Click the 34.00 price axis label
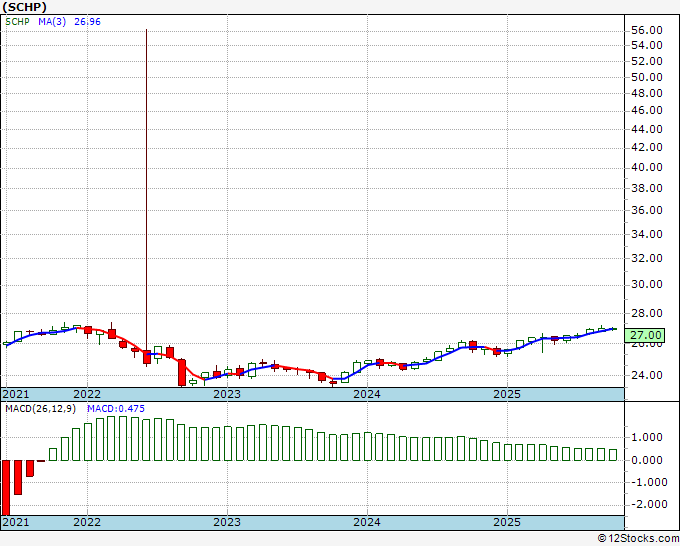680x546 pixels. (x=647, y=234)
